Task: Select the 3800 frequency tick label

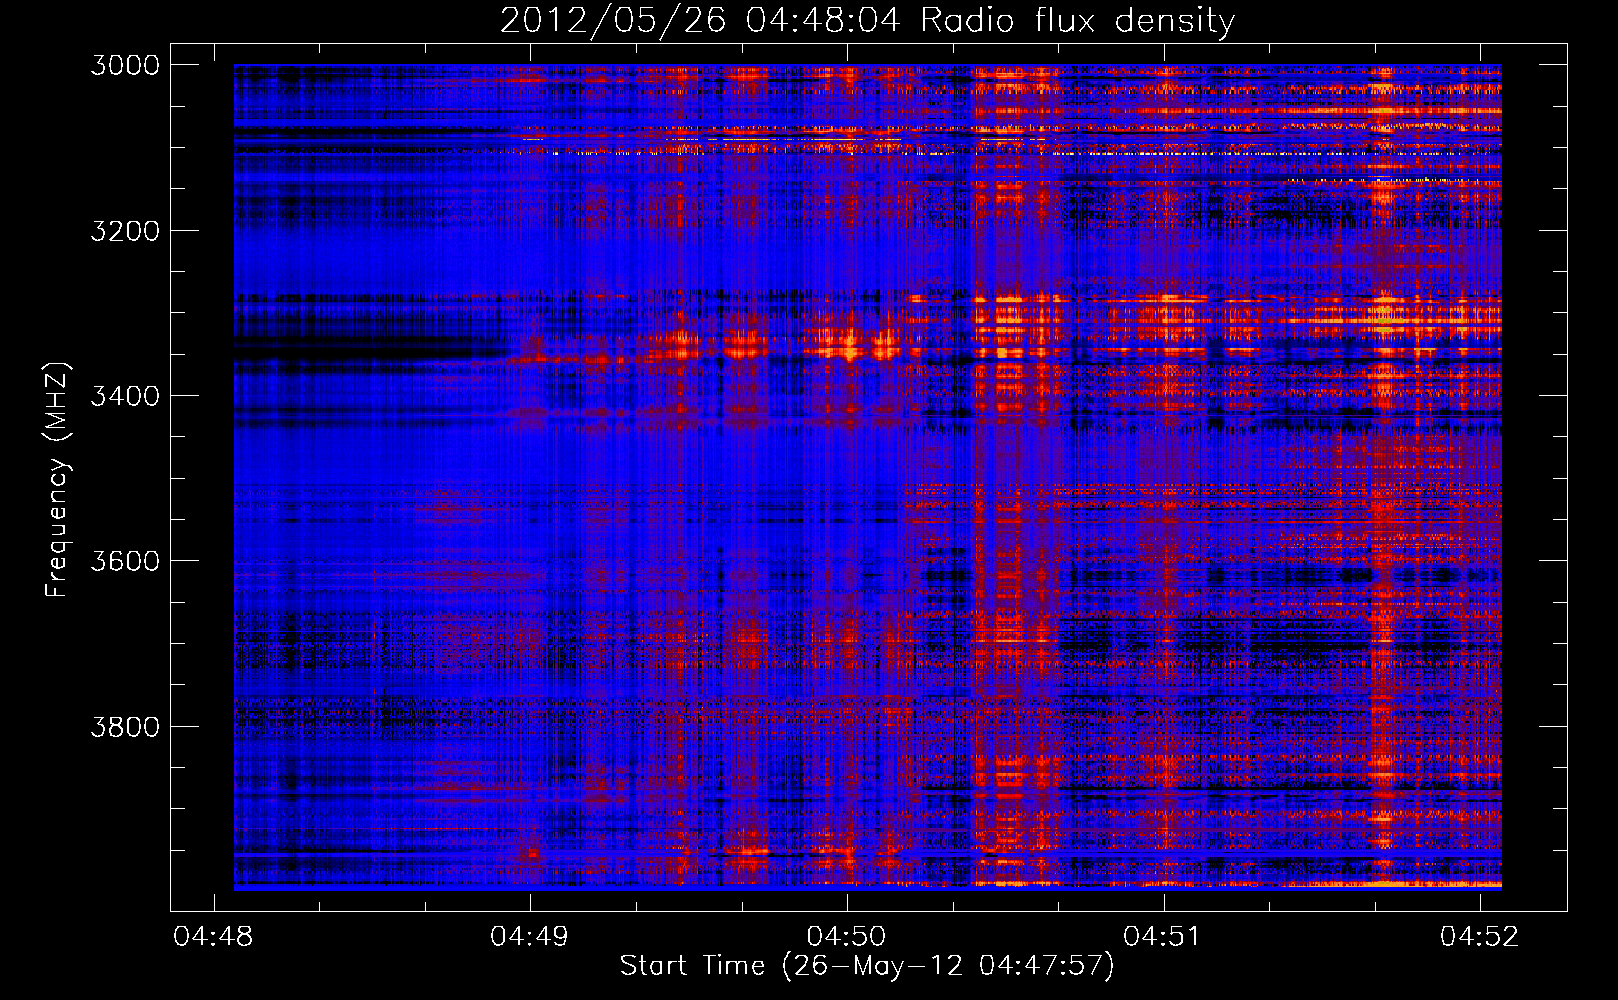Action: (x=125, y=726)
